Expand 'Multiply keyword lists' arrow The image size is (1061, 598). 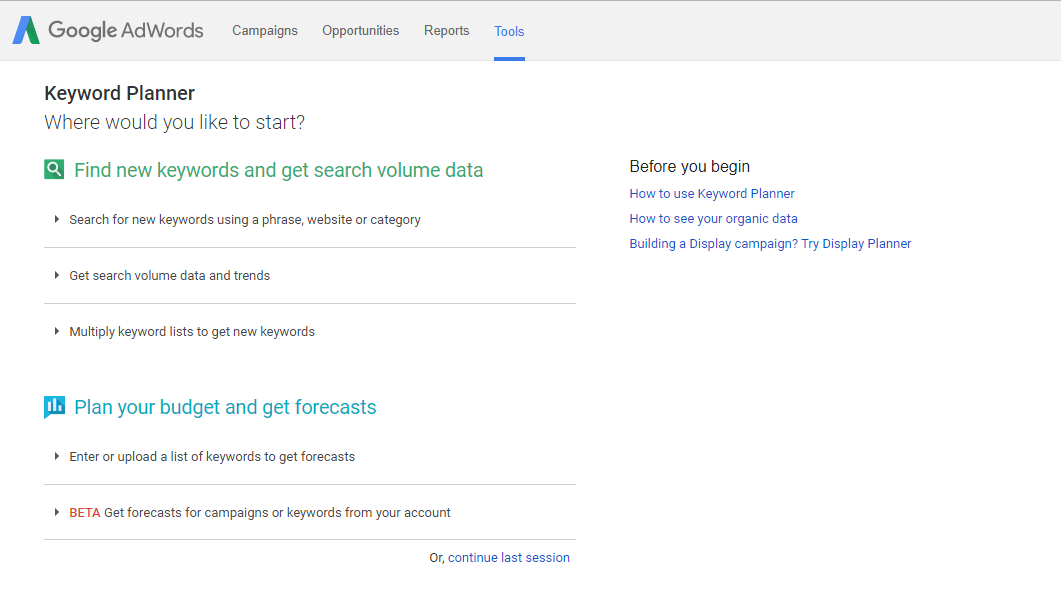[57, 331]
